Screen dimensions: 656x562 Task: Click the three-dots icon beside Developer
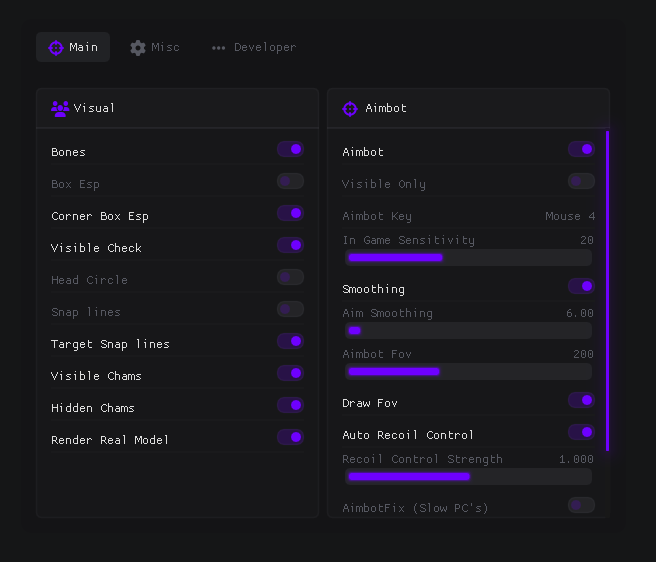(218, 48)
